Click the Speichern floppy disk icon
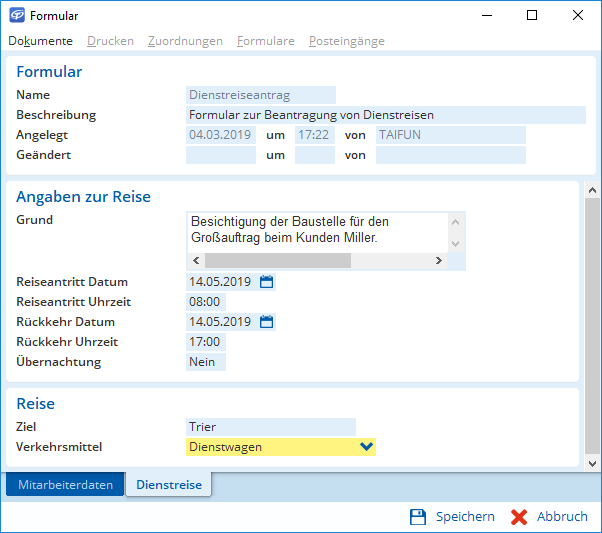 (418, 517)
